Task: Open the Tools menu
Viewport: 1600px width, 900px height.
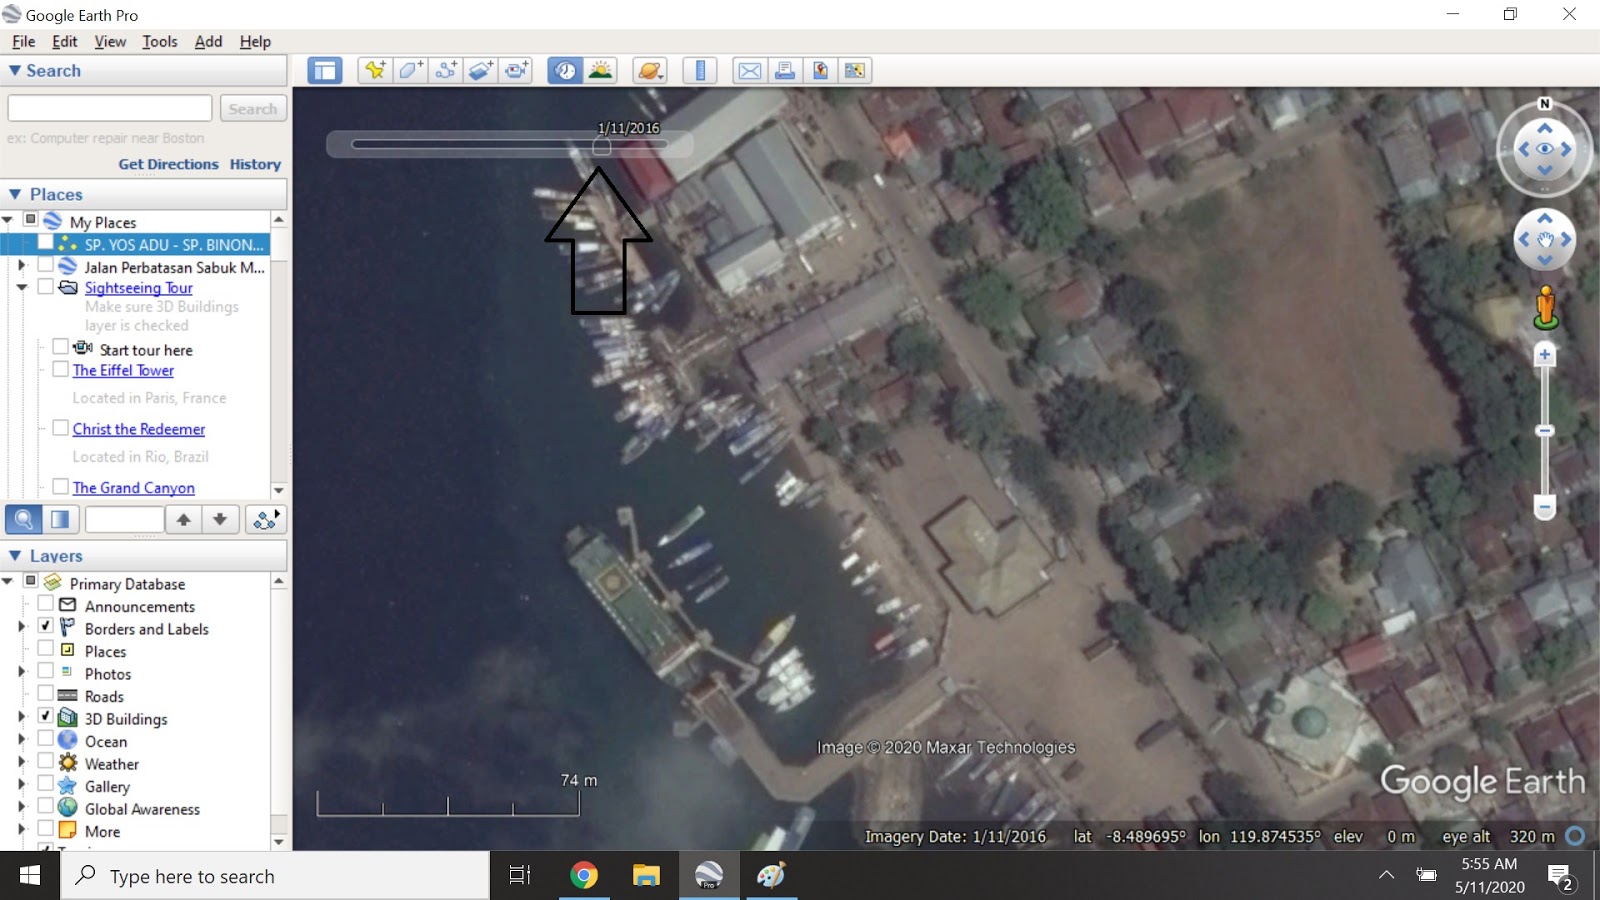Action: [159, 41]
